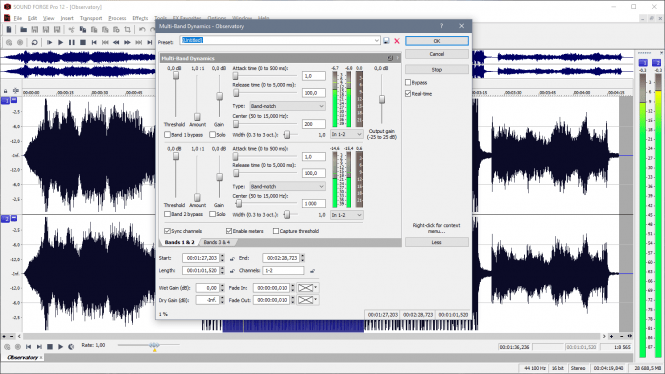The width and height of the screenshot is (665, 374).
Task: Click the OK button
Action: (437, 41)
